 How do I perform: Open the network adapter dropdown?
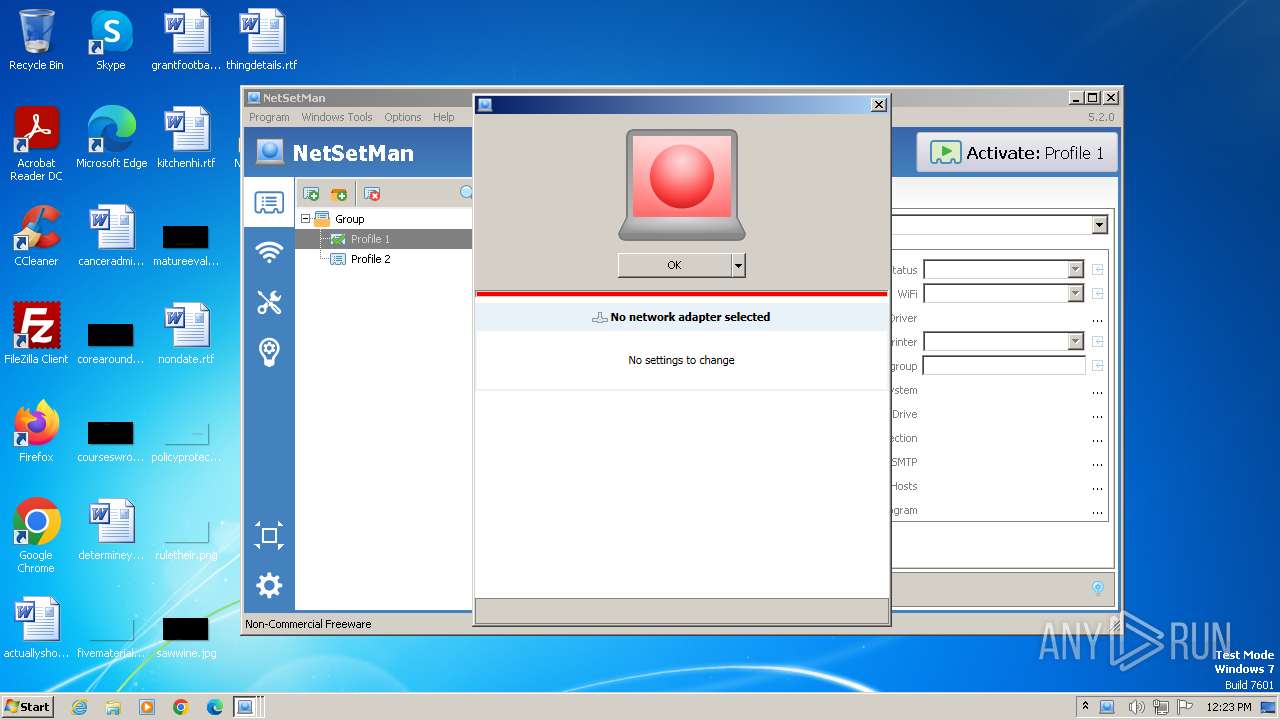[1100, 225]
